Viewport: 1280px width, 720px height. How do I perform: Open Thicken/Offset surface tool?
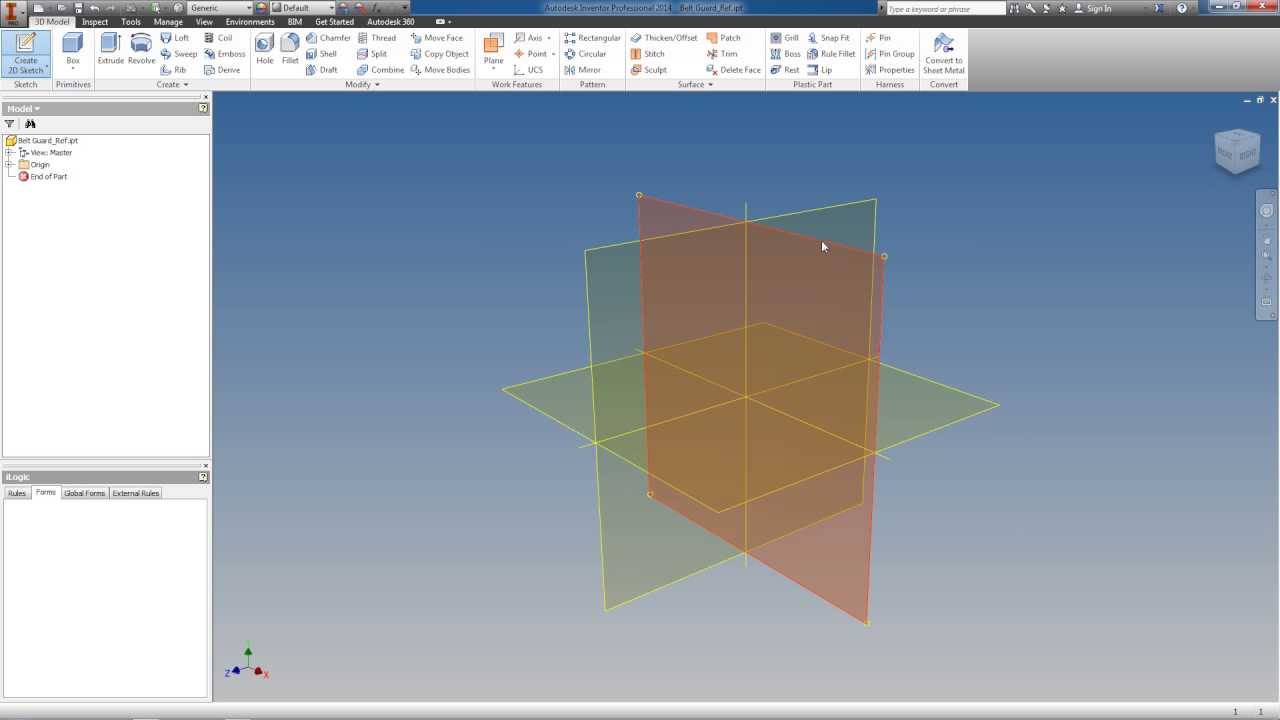point(664,38)
